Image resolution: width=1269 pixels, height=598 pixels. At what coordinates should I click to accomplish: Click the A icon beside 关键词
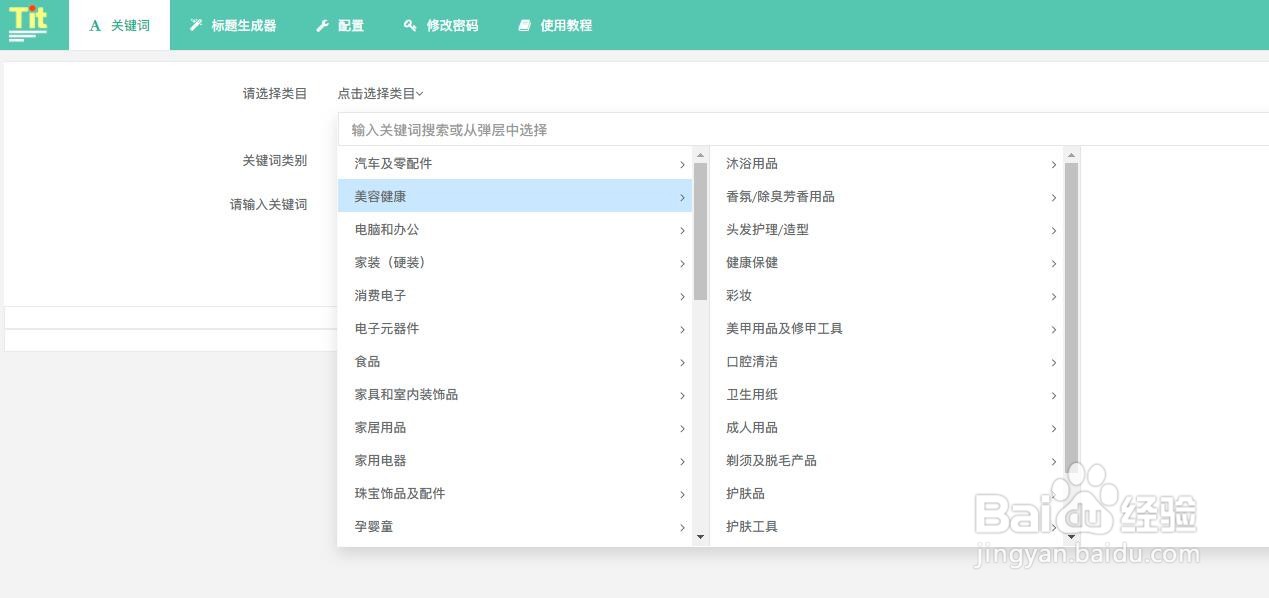coord(95,26)
